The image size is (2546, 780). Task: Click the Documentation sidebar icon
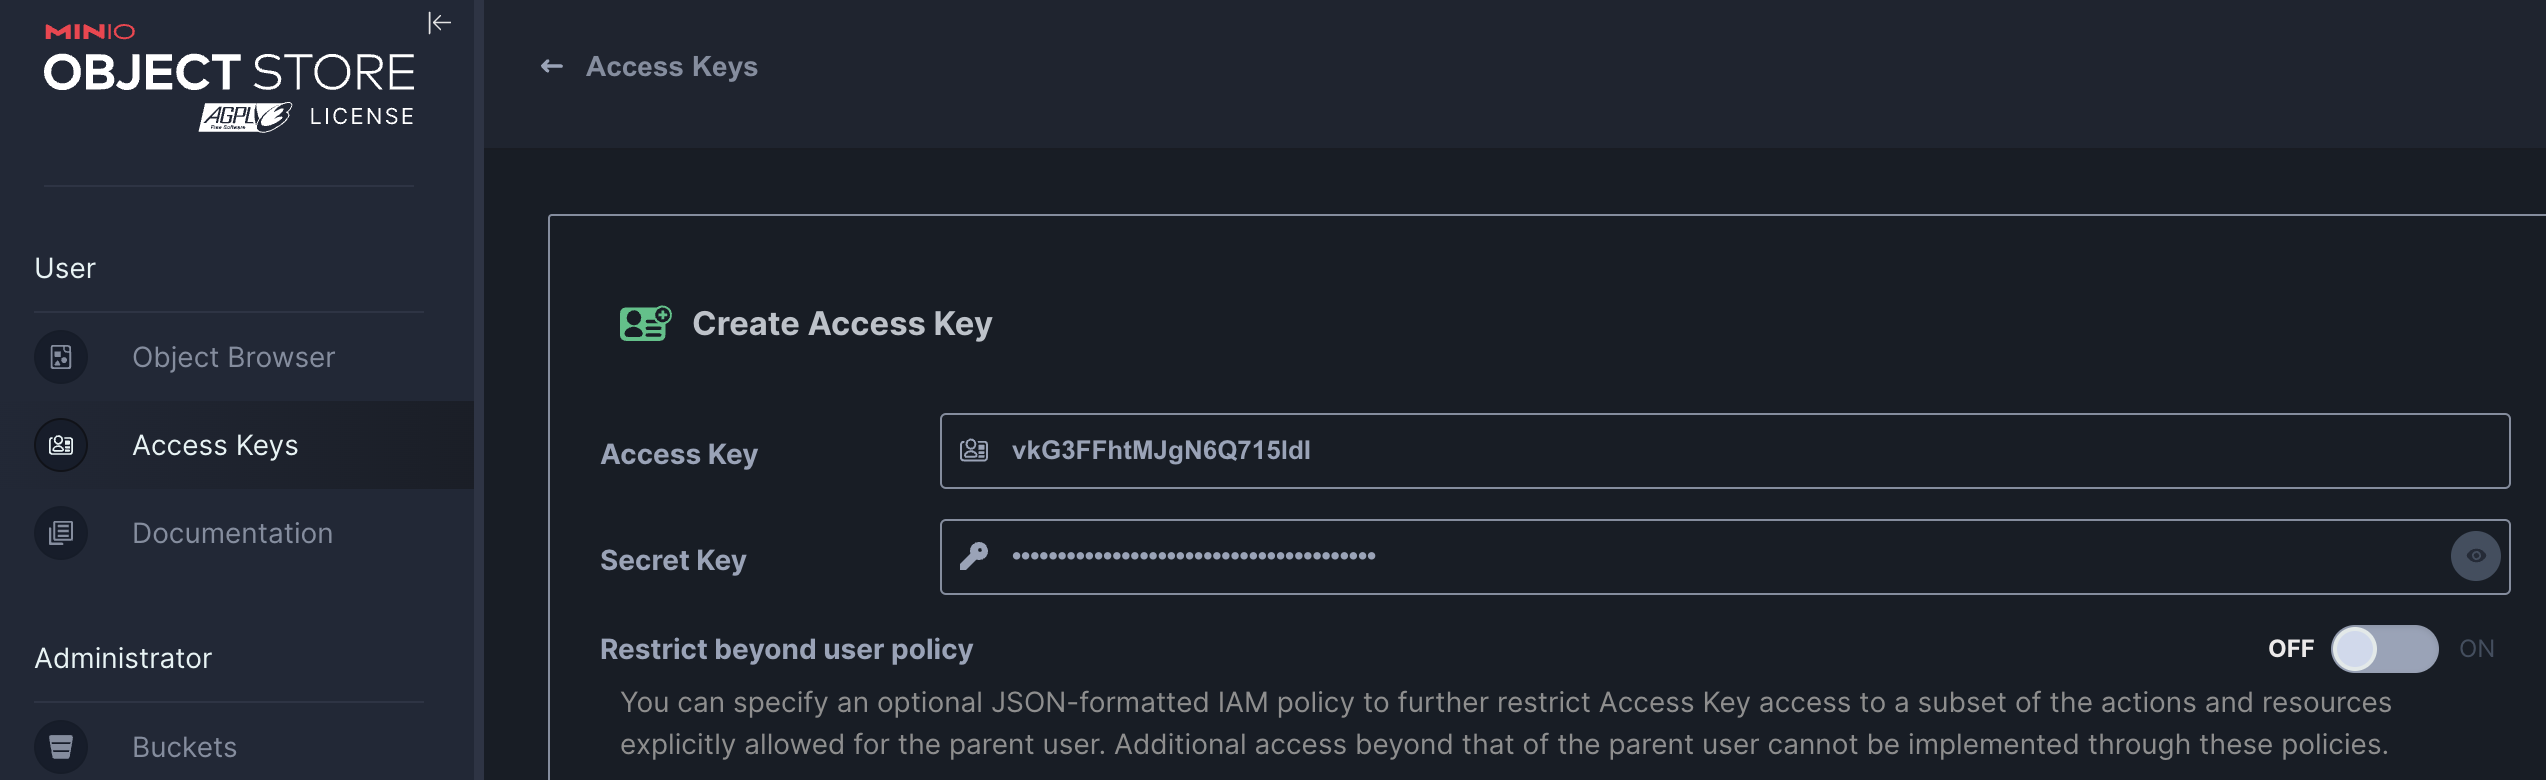[x=61, y=533]
